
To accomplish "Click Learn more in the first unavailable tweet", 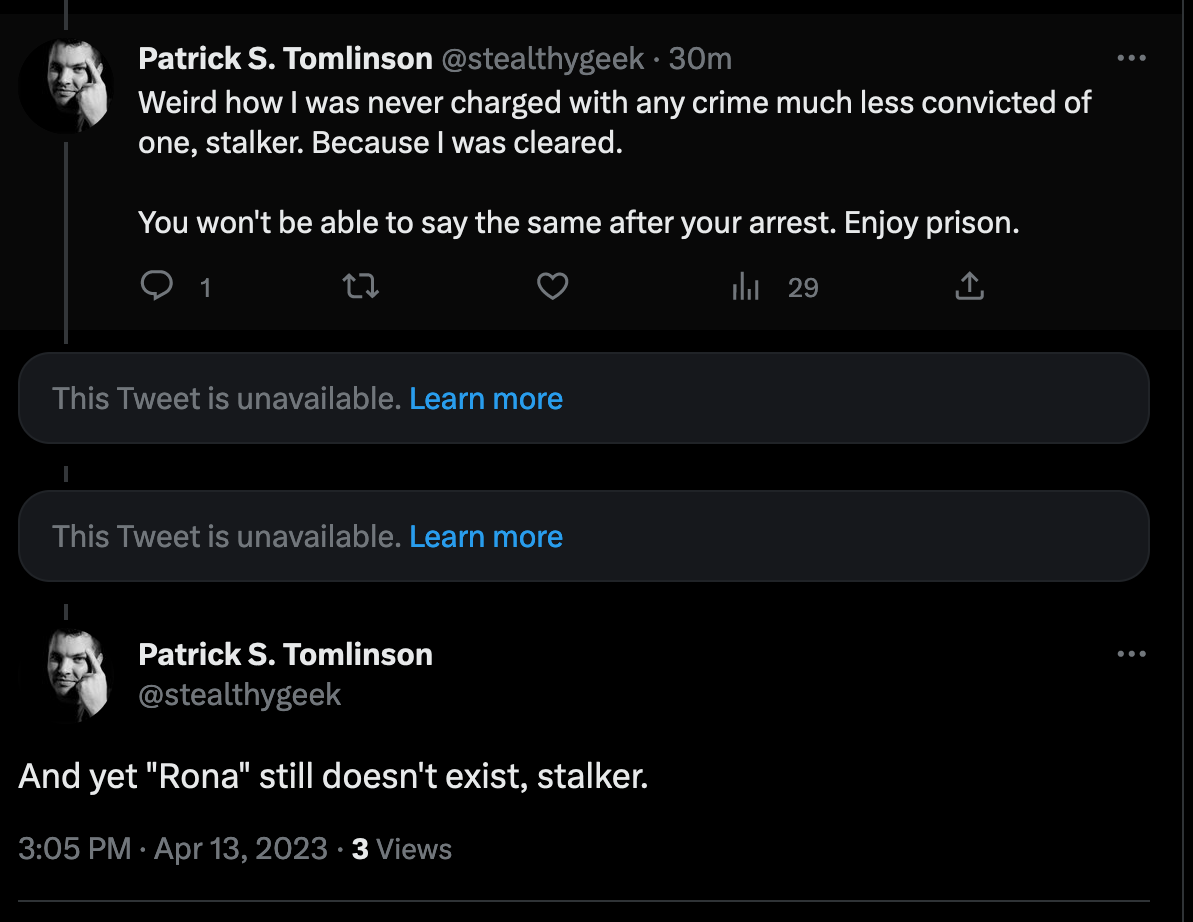I will [486, 399].
